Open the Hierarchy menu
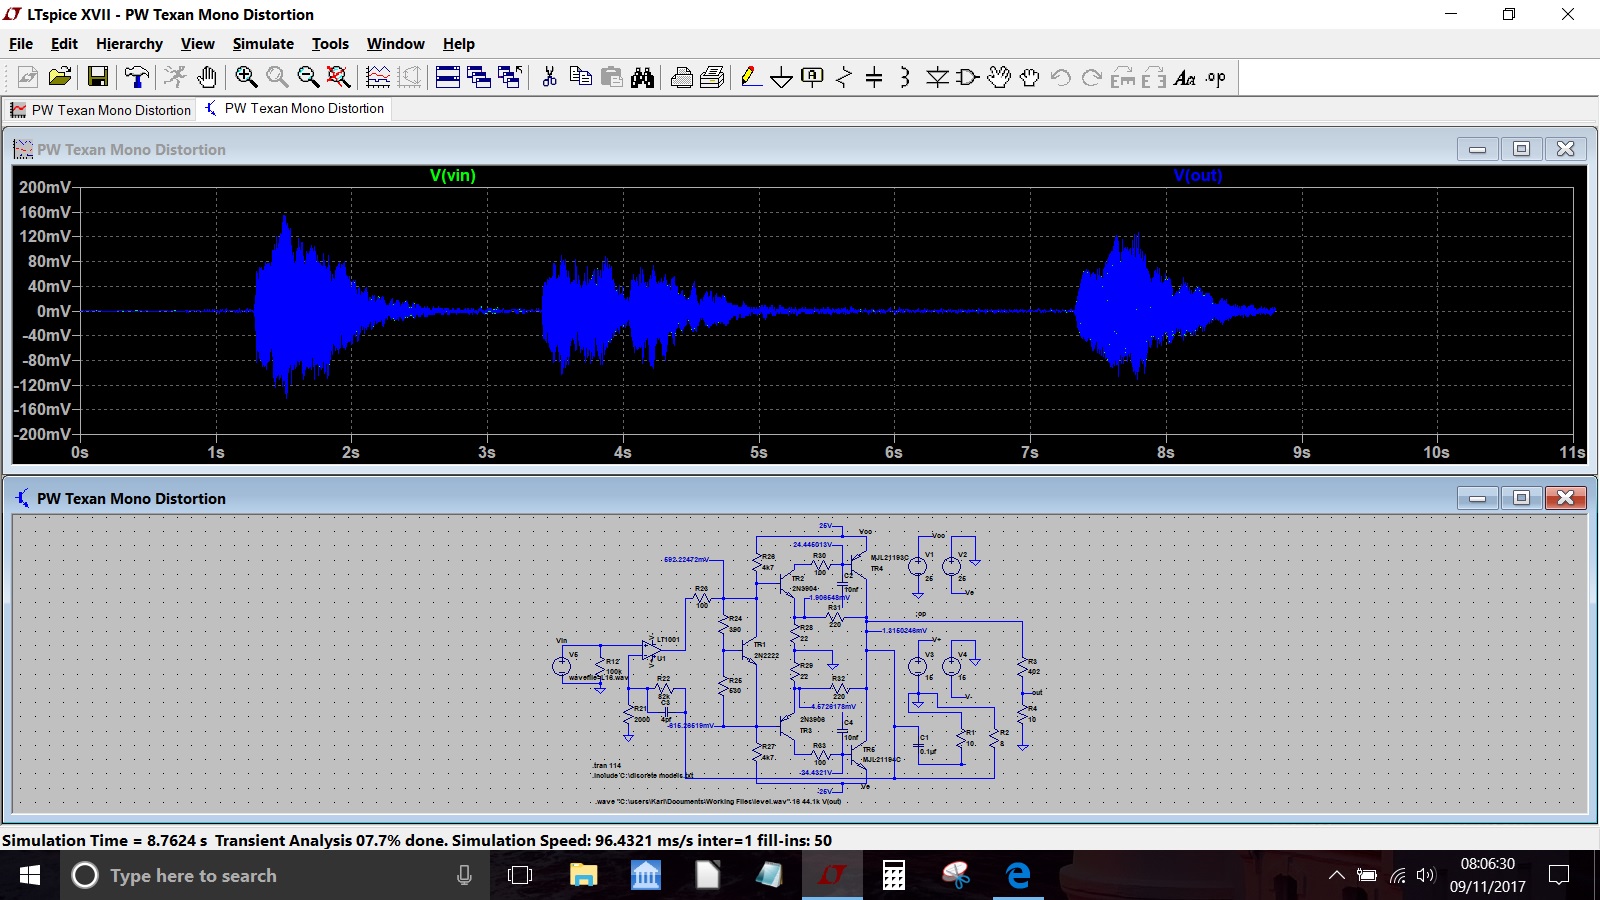The image size is (1600, 900). [x=129, y=44]
